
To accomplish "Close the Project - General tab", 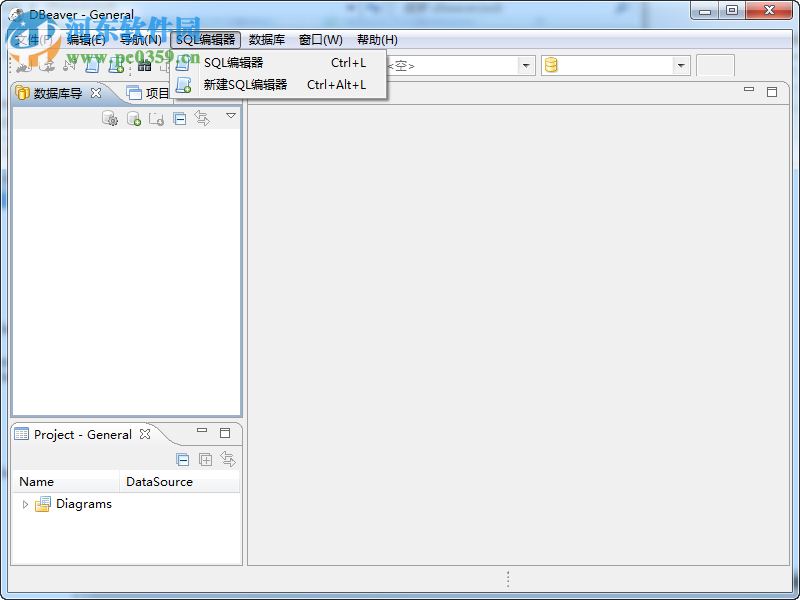I will pyautogui.click(x=145, y=434).
